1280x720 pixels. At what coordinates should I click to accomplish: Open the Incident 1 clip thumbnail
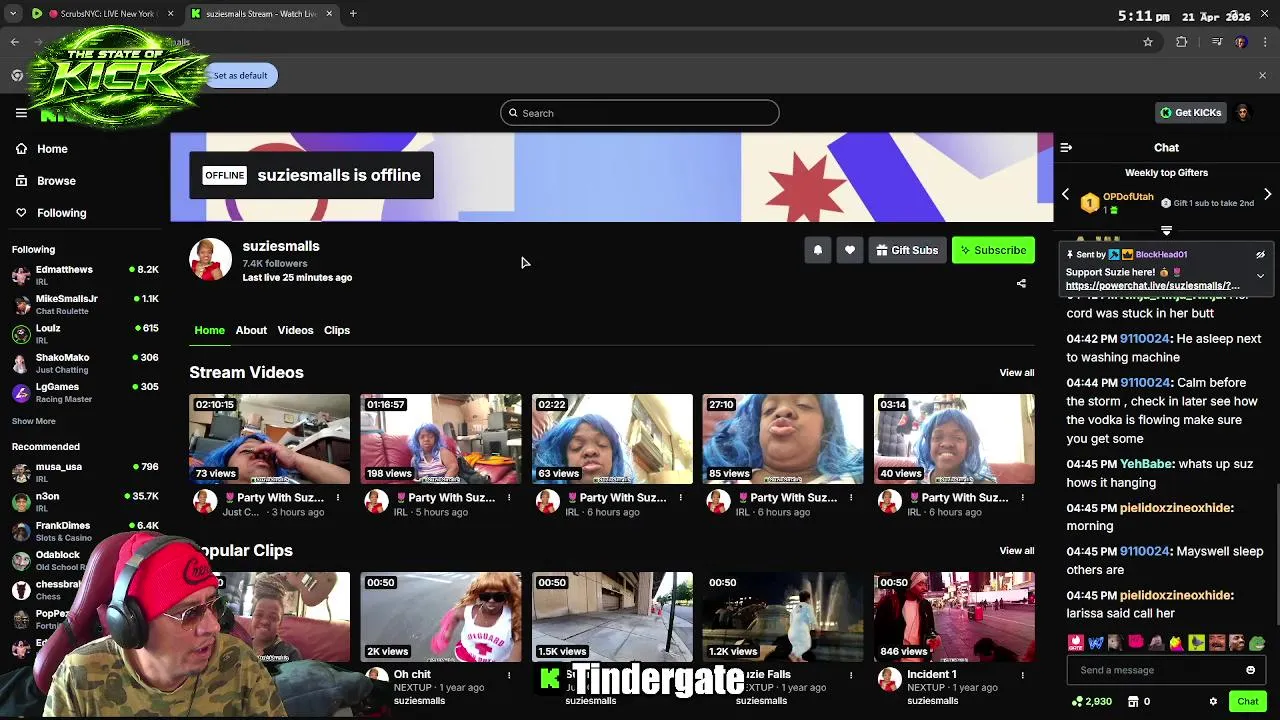[x=954, y=617]
